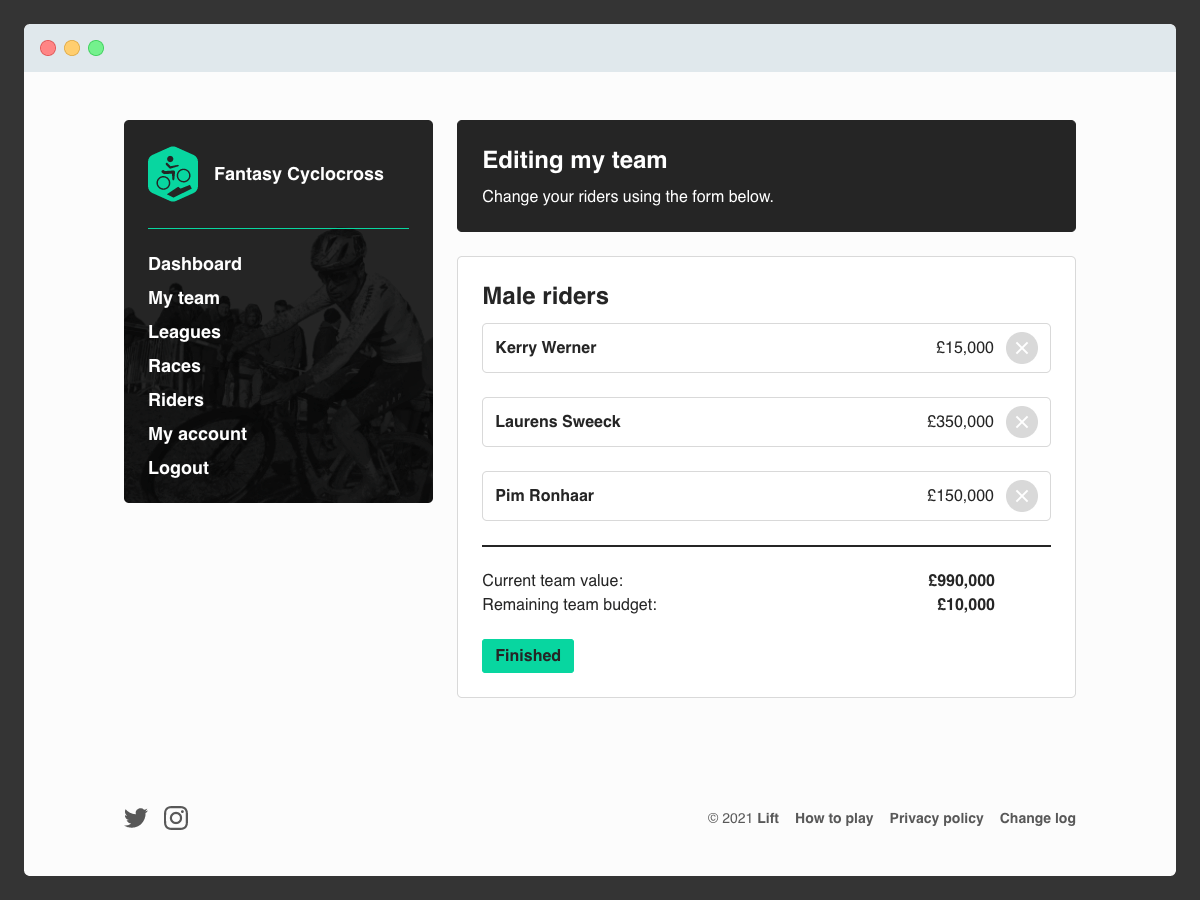Viewport: 1200px width, 900px height.
Task: Select Logout in sidebar
Action: tap(179, 468)
